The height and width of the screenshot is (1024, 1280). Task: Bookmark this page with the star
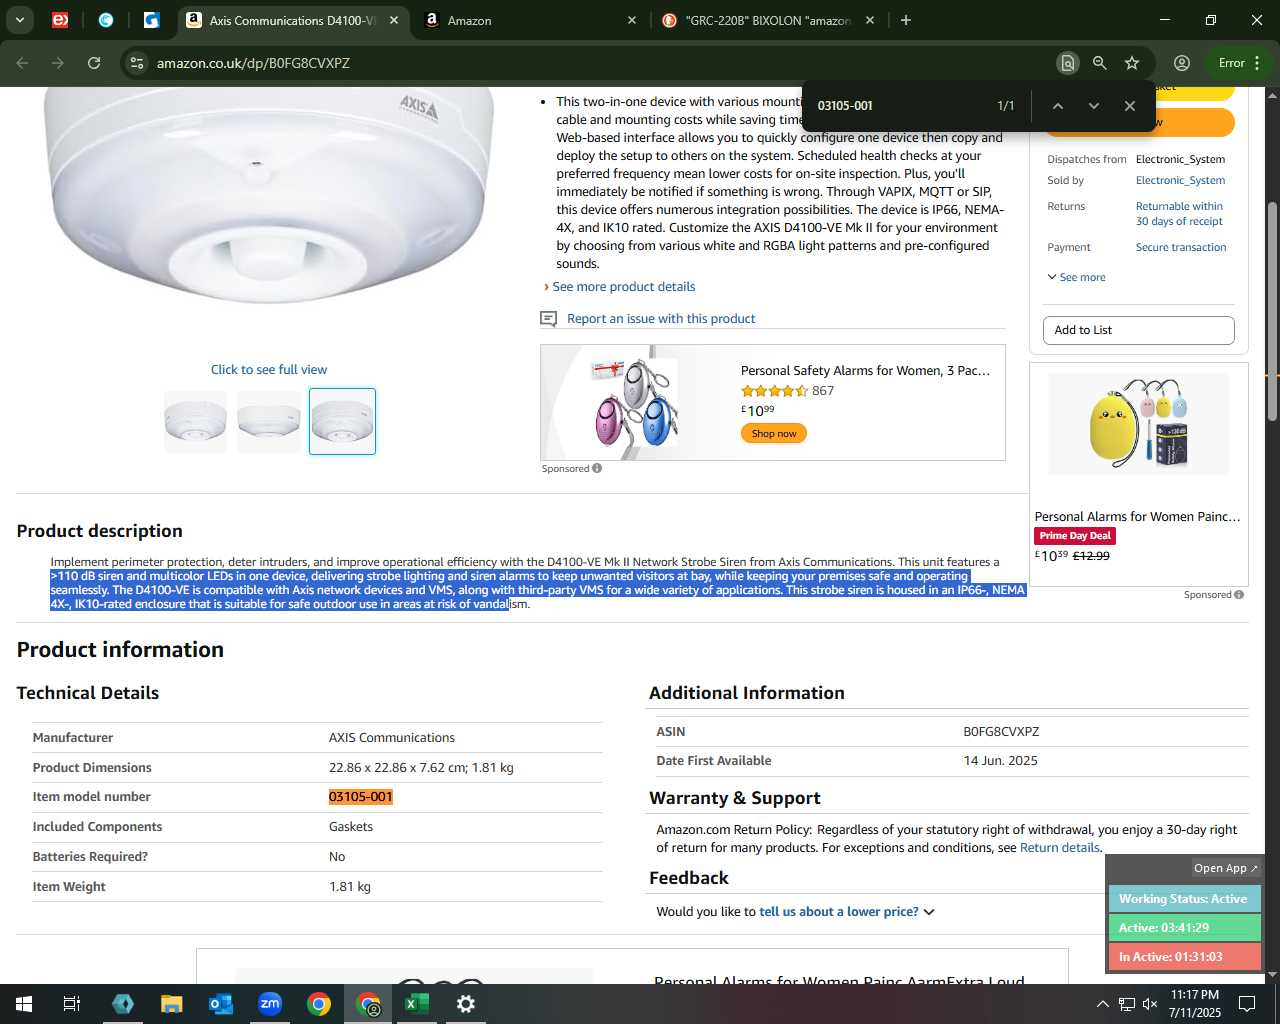[1132, 63]
